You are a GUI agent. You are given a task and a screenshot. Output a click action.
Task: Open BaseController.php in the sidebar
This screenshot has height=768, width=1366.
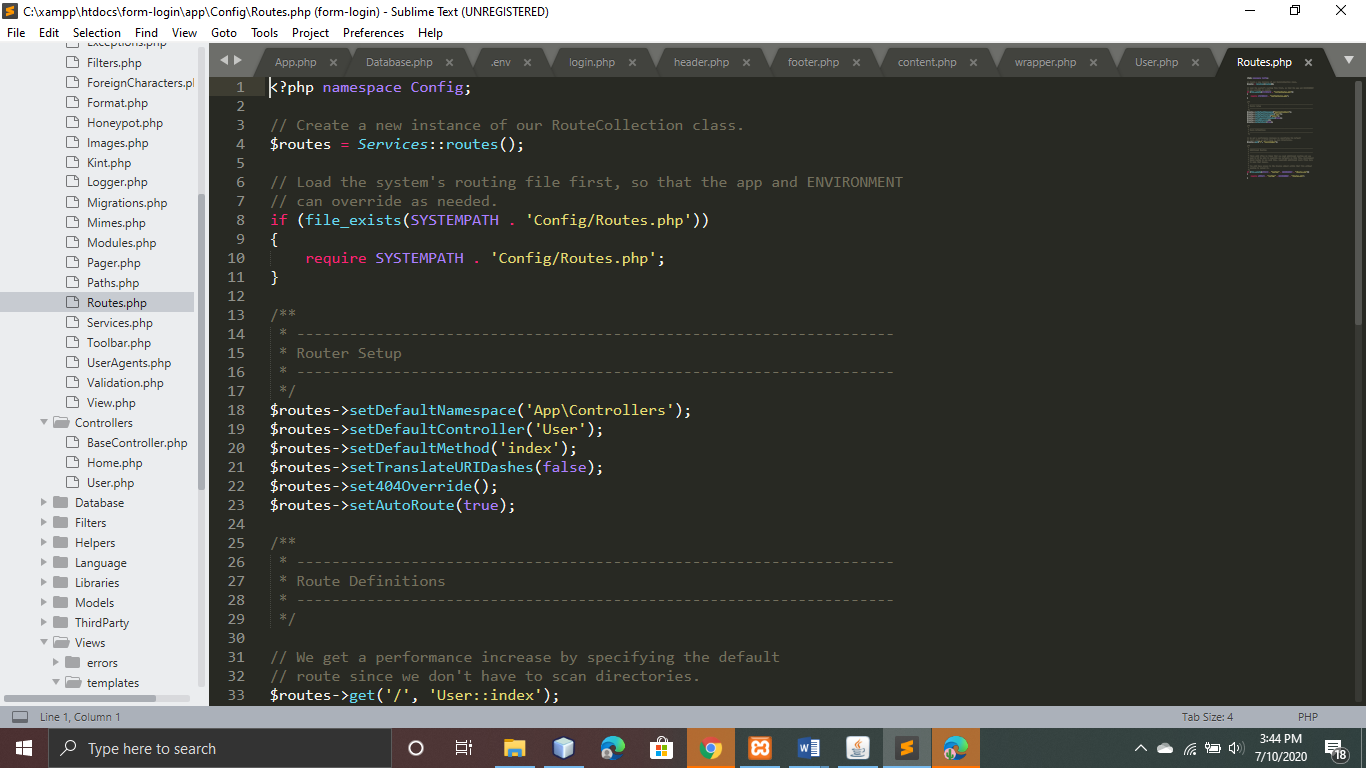137,443
